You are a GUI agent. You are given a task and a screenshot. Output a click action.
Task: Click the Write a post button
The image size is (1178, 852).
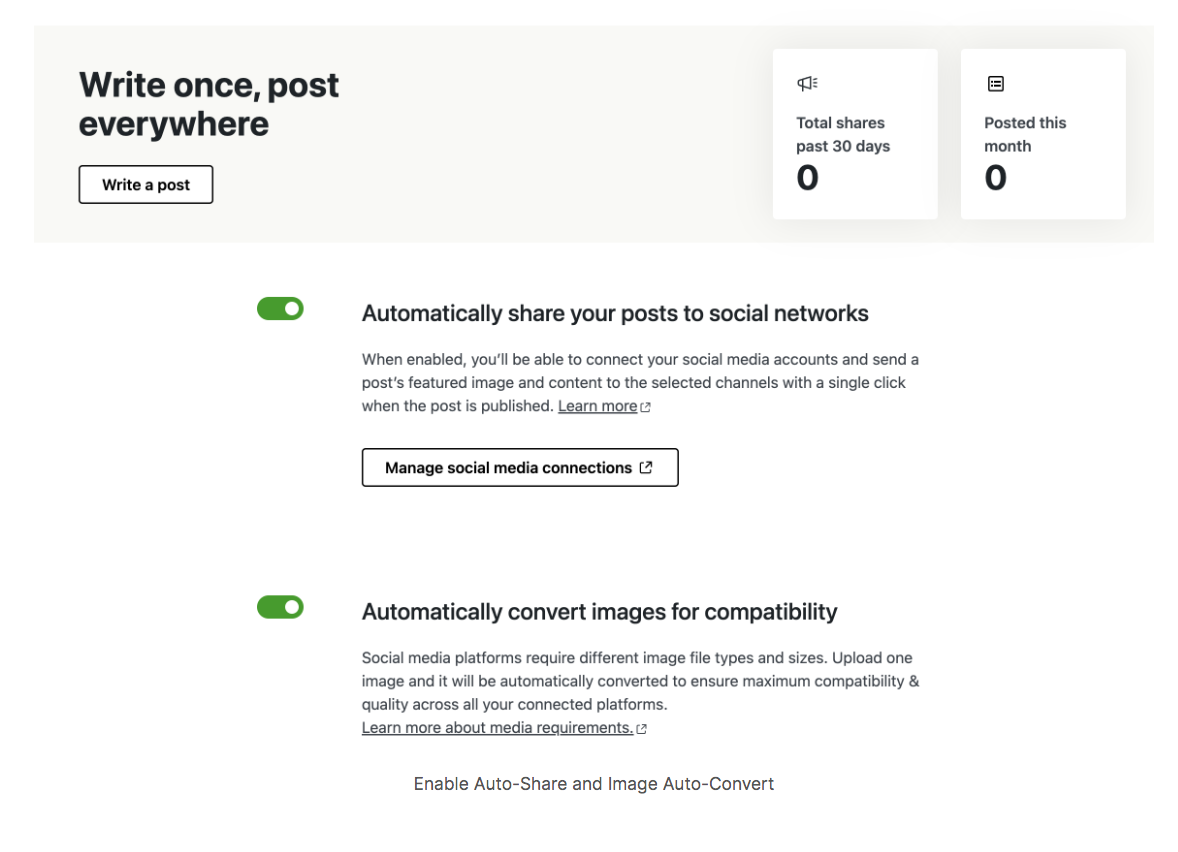[x=145, y=184]
